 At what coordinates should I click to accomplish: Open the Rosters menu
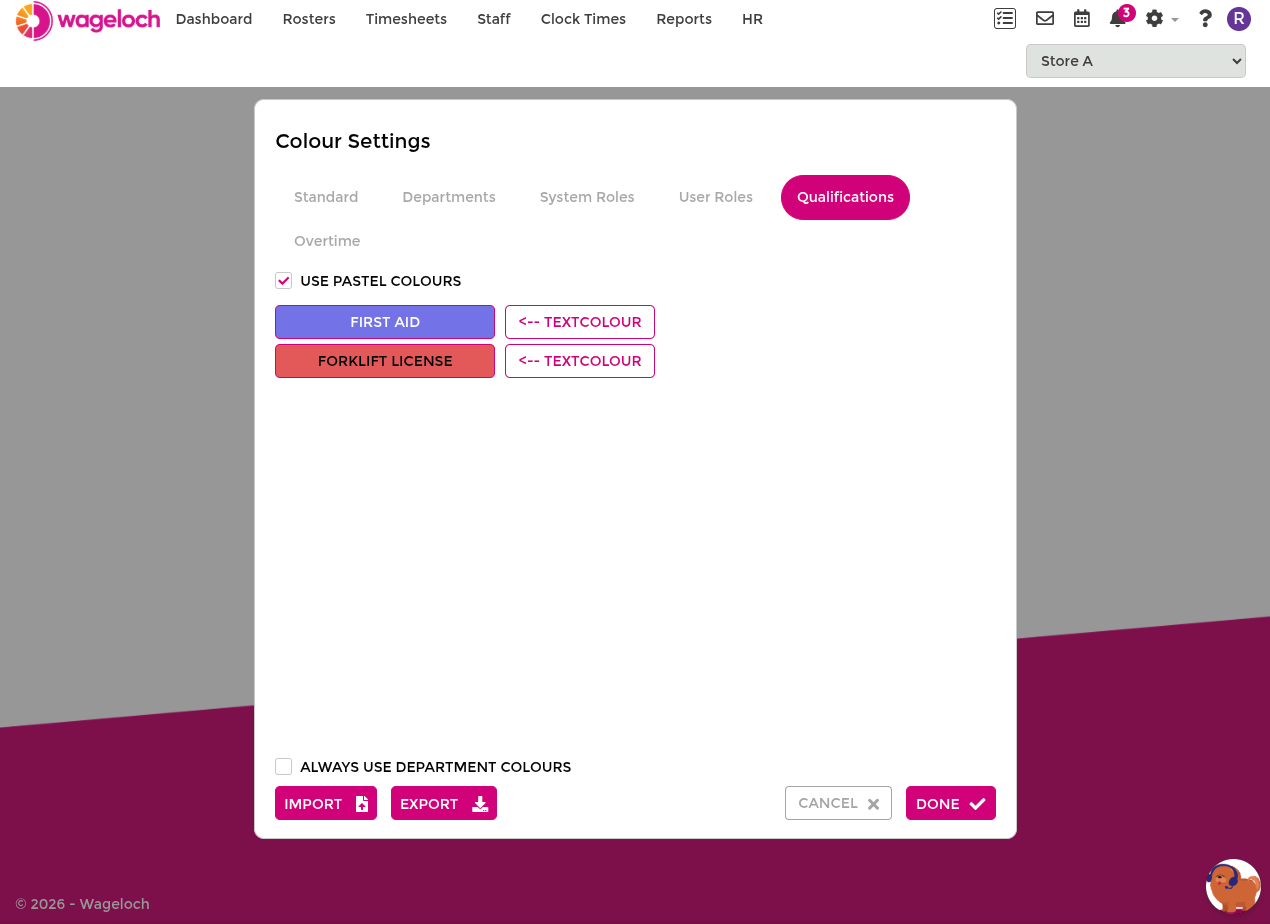[x=309, y=19]
